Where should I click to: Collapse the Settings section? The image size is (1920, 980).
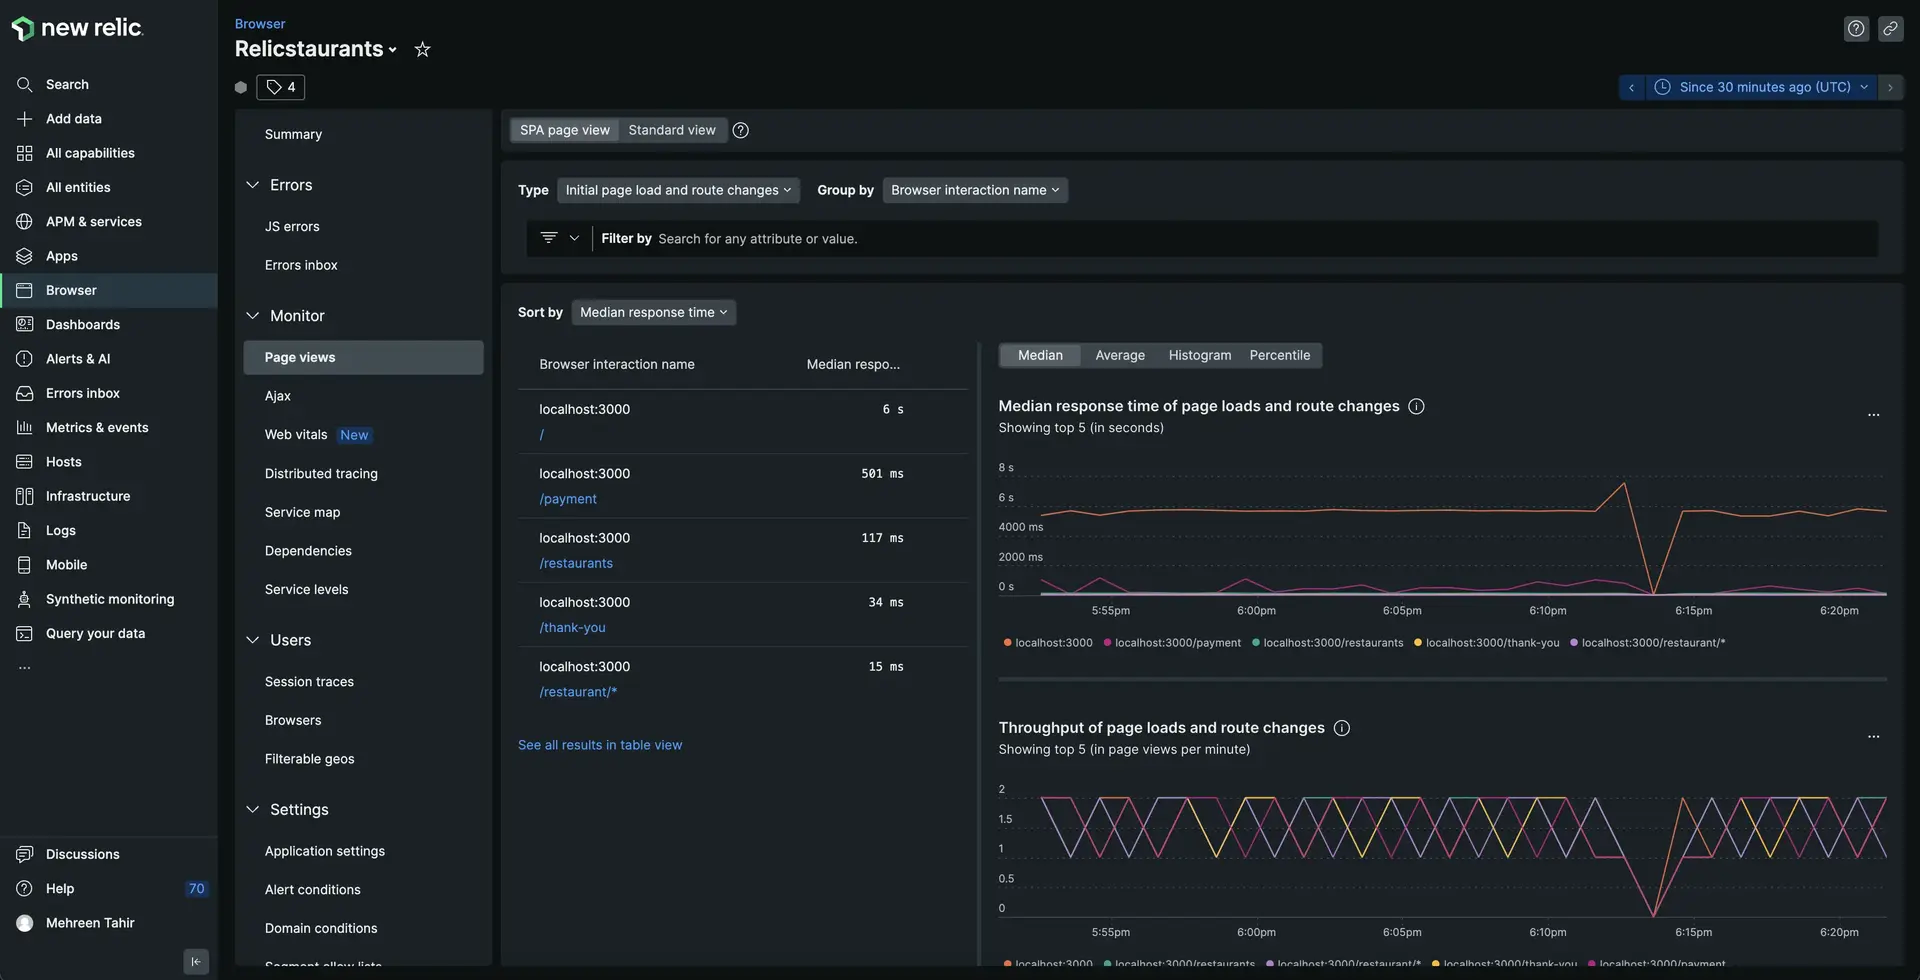(252, 810)
